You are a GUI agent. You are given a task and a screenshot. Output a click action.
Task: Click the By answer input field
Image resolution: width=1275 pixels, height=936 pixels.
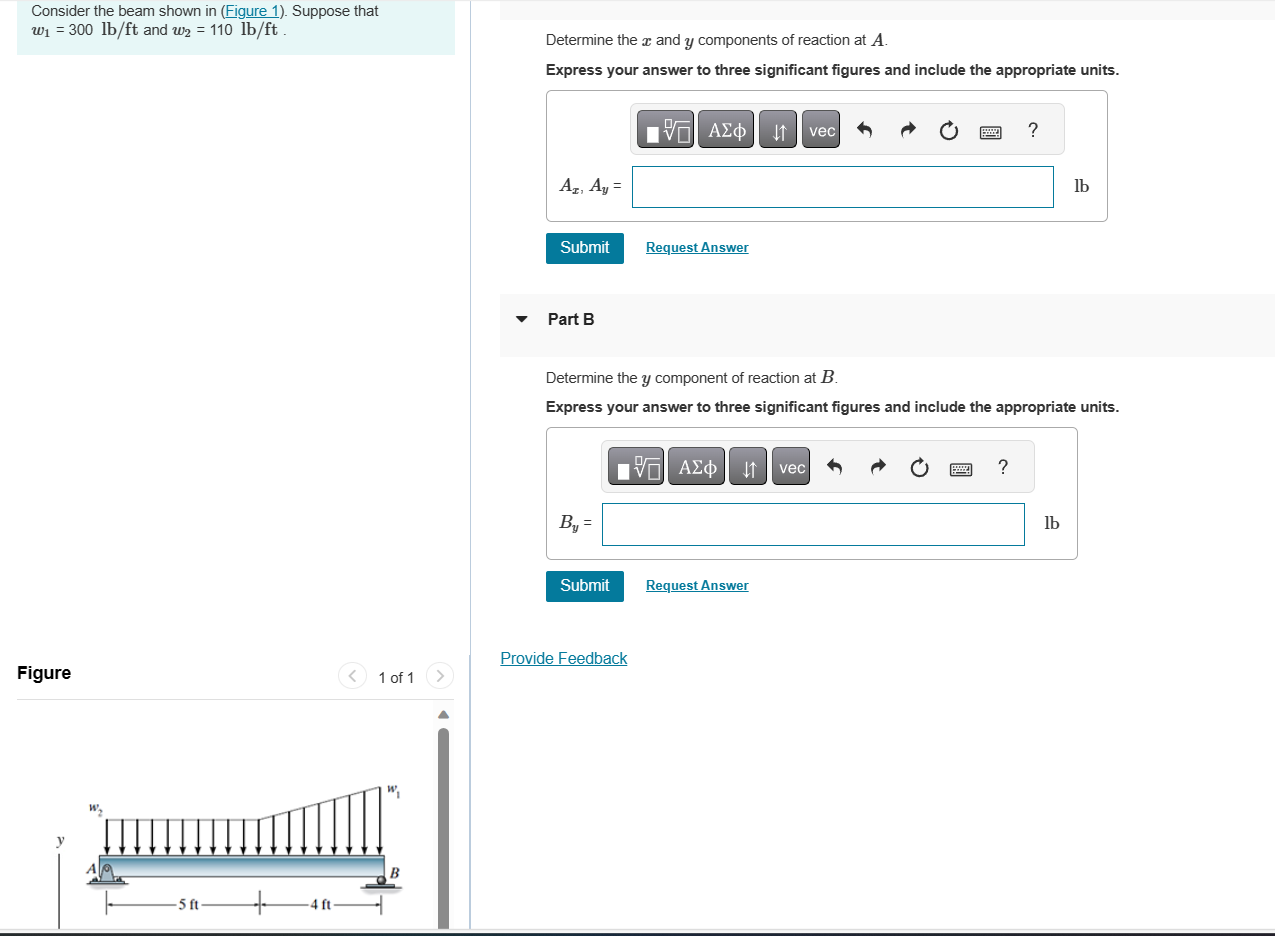tap(813, 524)
